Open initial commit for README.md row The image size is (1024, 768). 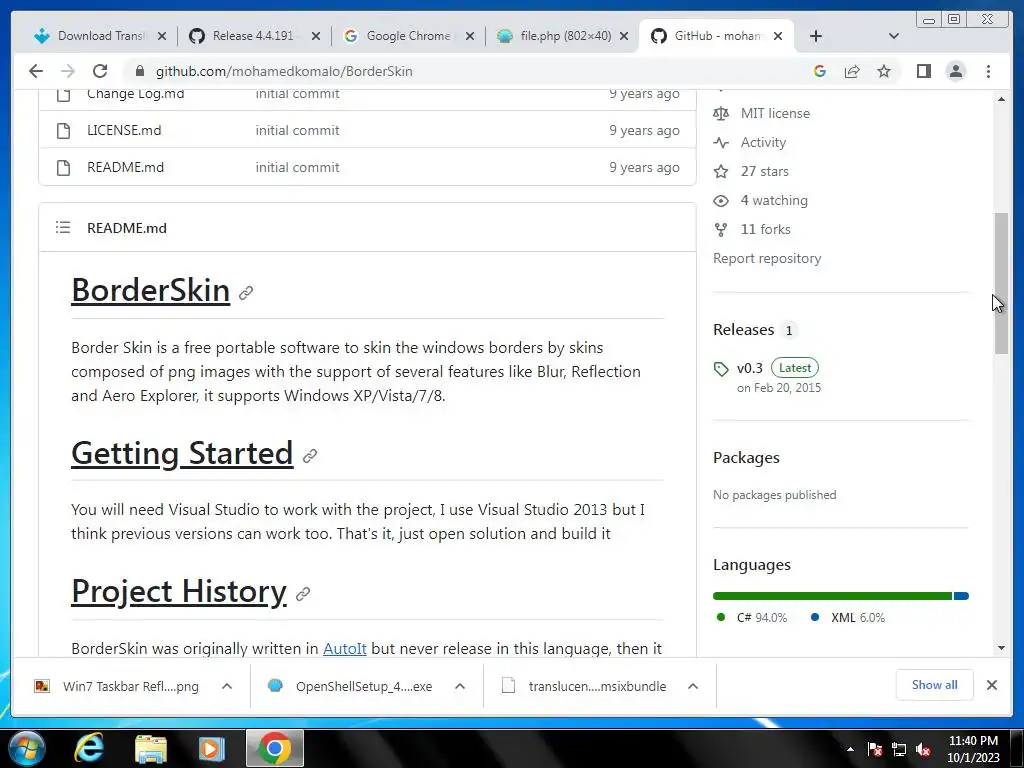[297, 167]
